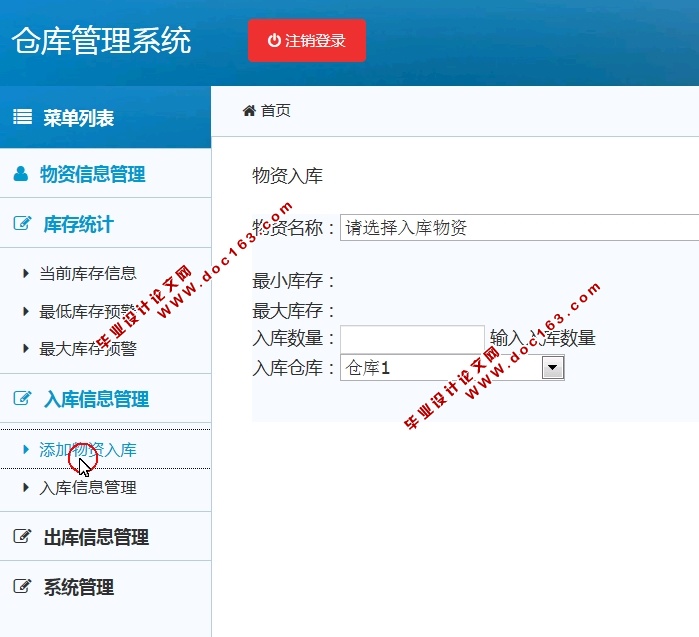Open 最大库存预警 submenu item
The height and width of the screenshot is (637, 699).
coord(88,349)
